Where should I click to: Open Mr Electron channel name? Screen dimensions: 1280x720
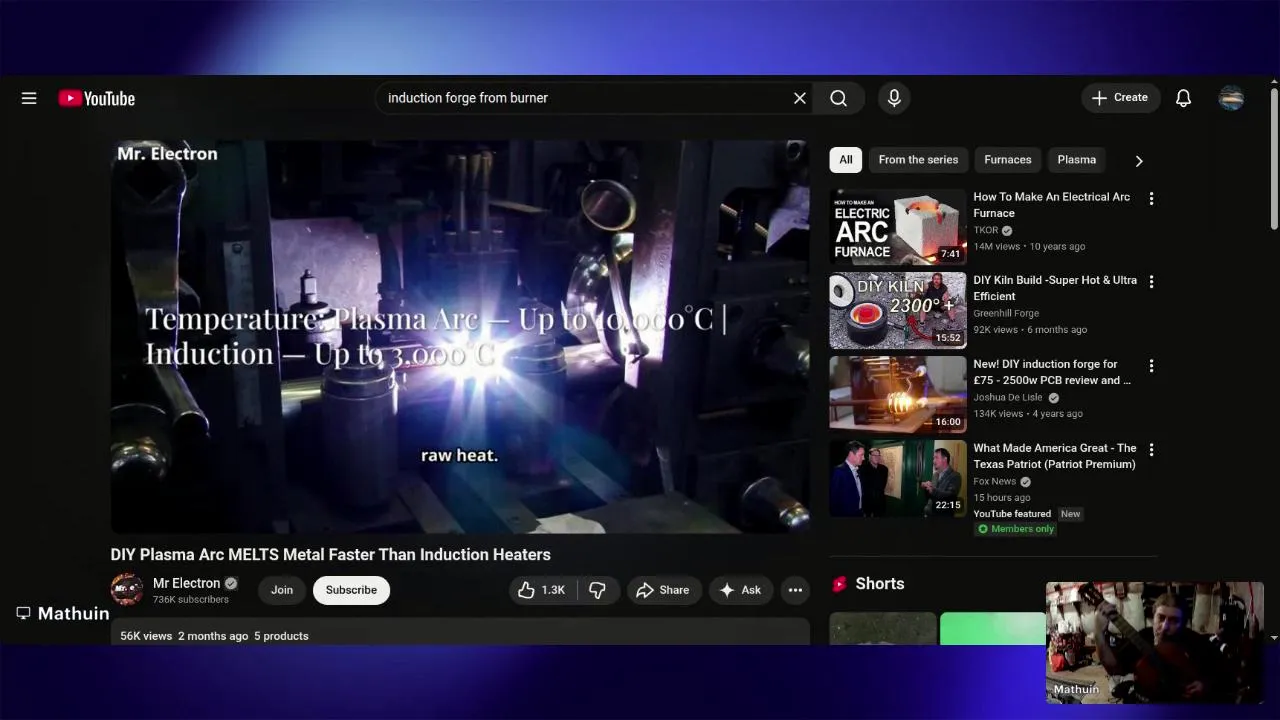pyautogui.click(x=186, y=583)
